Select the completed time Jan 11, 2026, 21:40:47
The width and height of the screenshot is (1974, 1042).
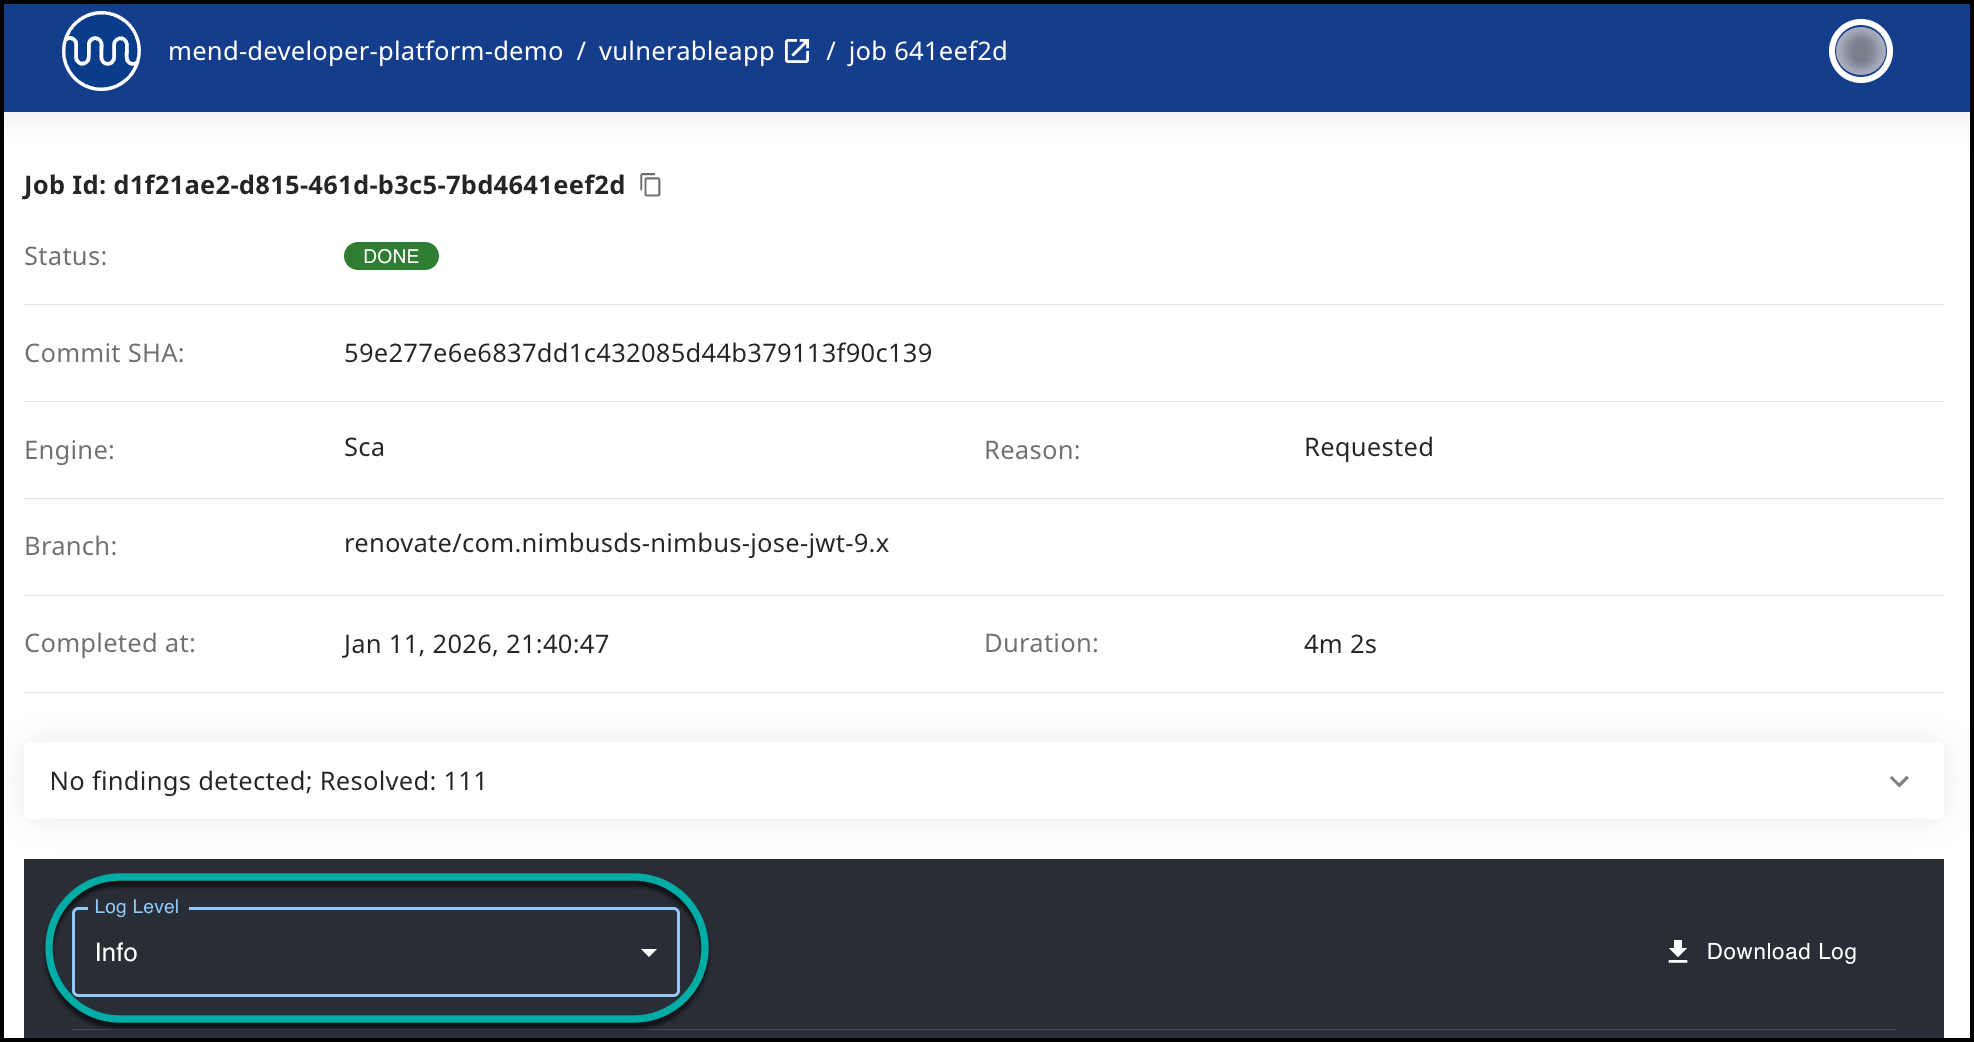(x=476, y=644)
